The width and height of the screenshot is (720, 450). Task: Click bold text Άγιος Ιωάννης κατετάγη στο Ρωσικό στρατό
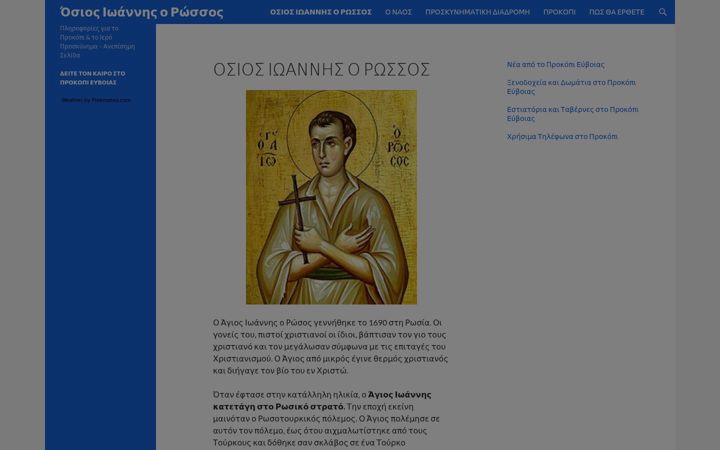[322, 400]
